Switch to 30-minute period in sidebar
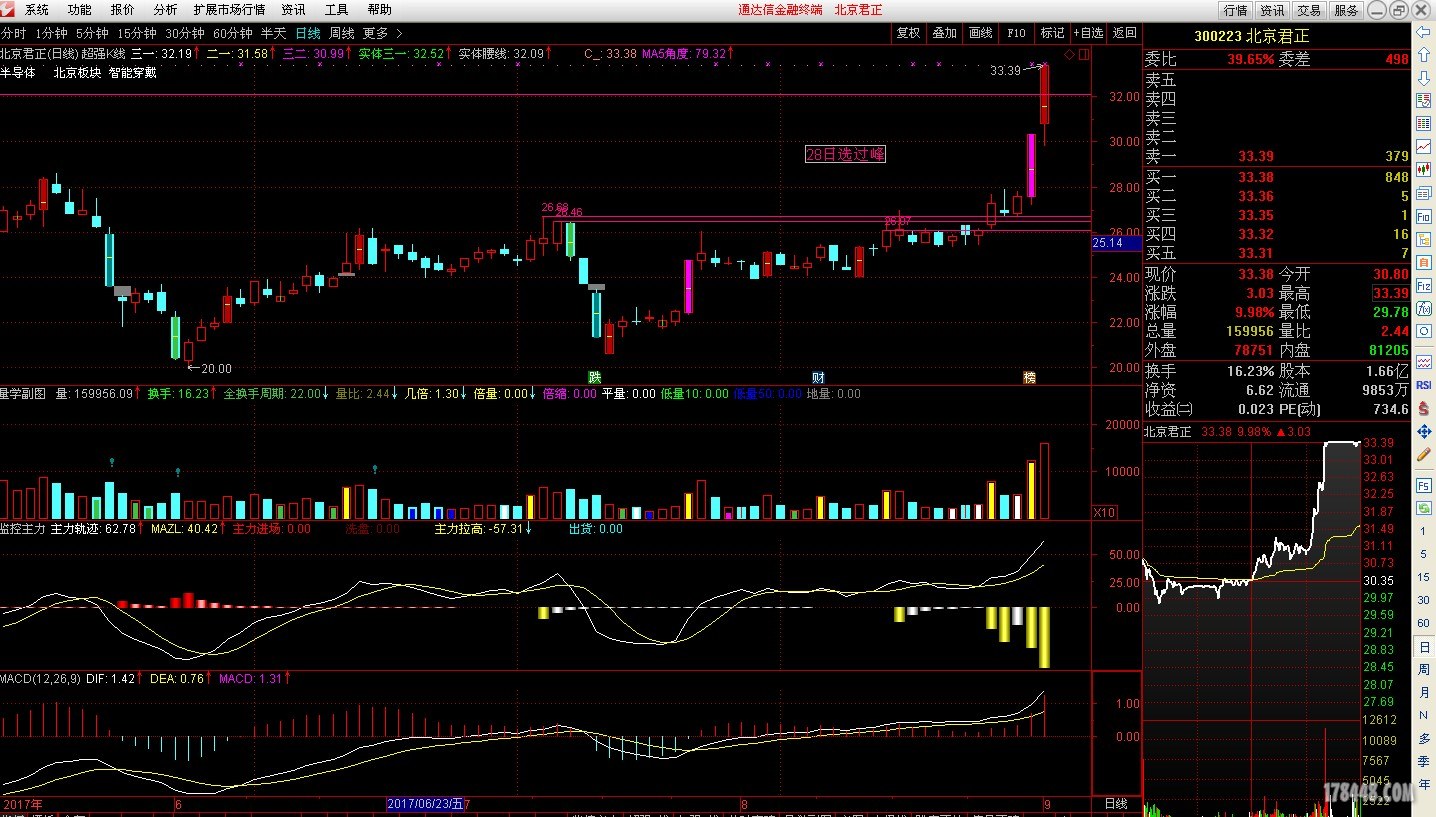Image resolution: width=1436 pixels, height=817 pixels. [x=1424, y=600]
